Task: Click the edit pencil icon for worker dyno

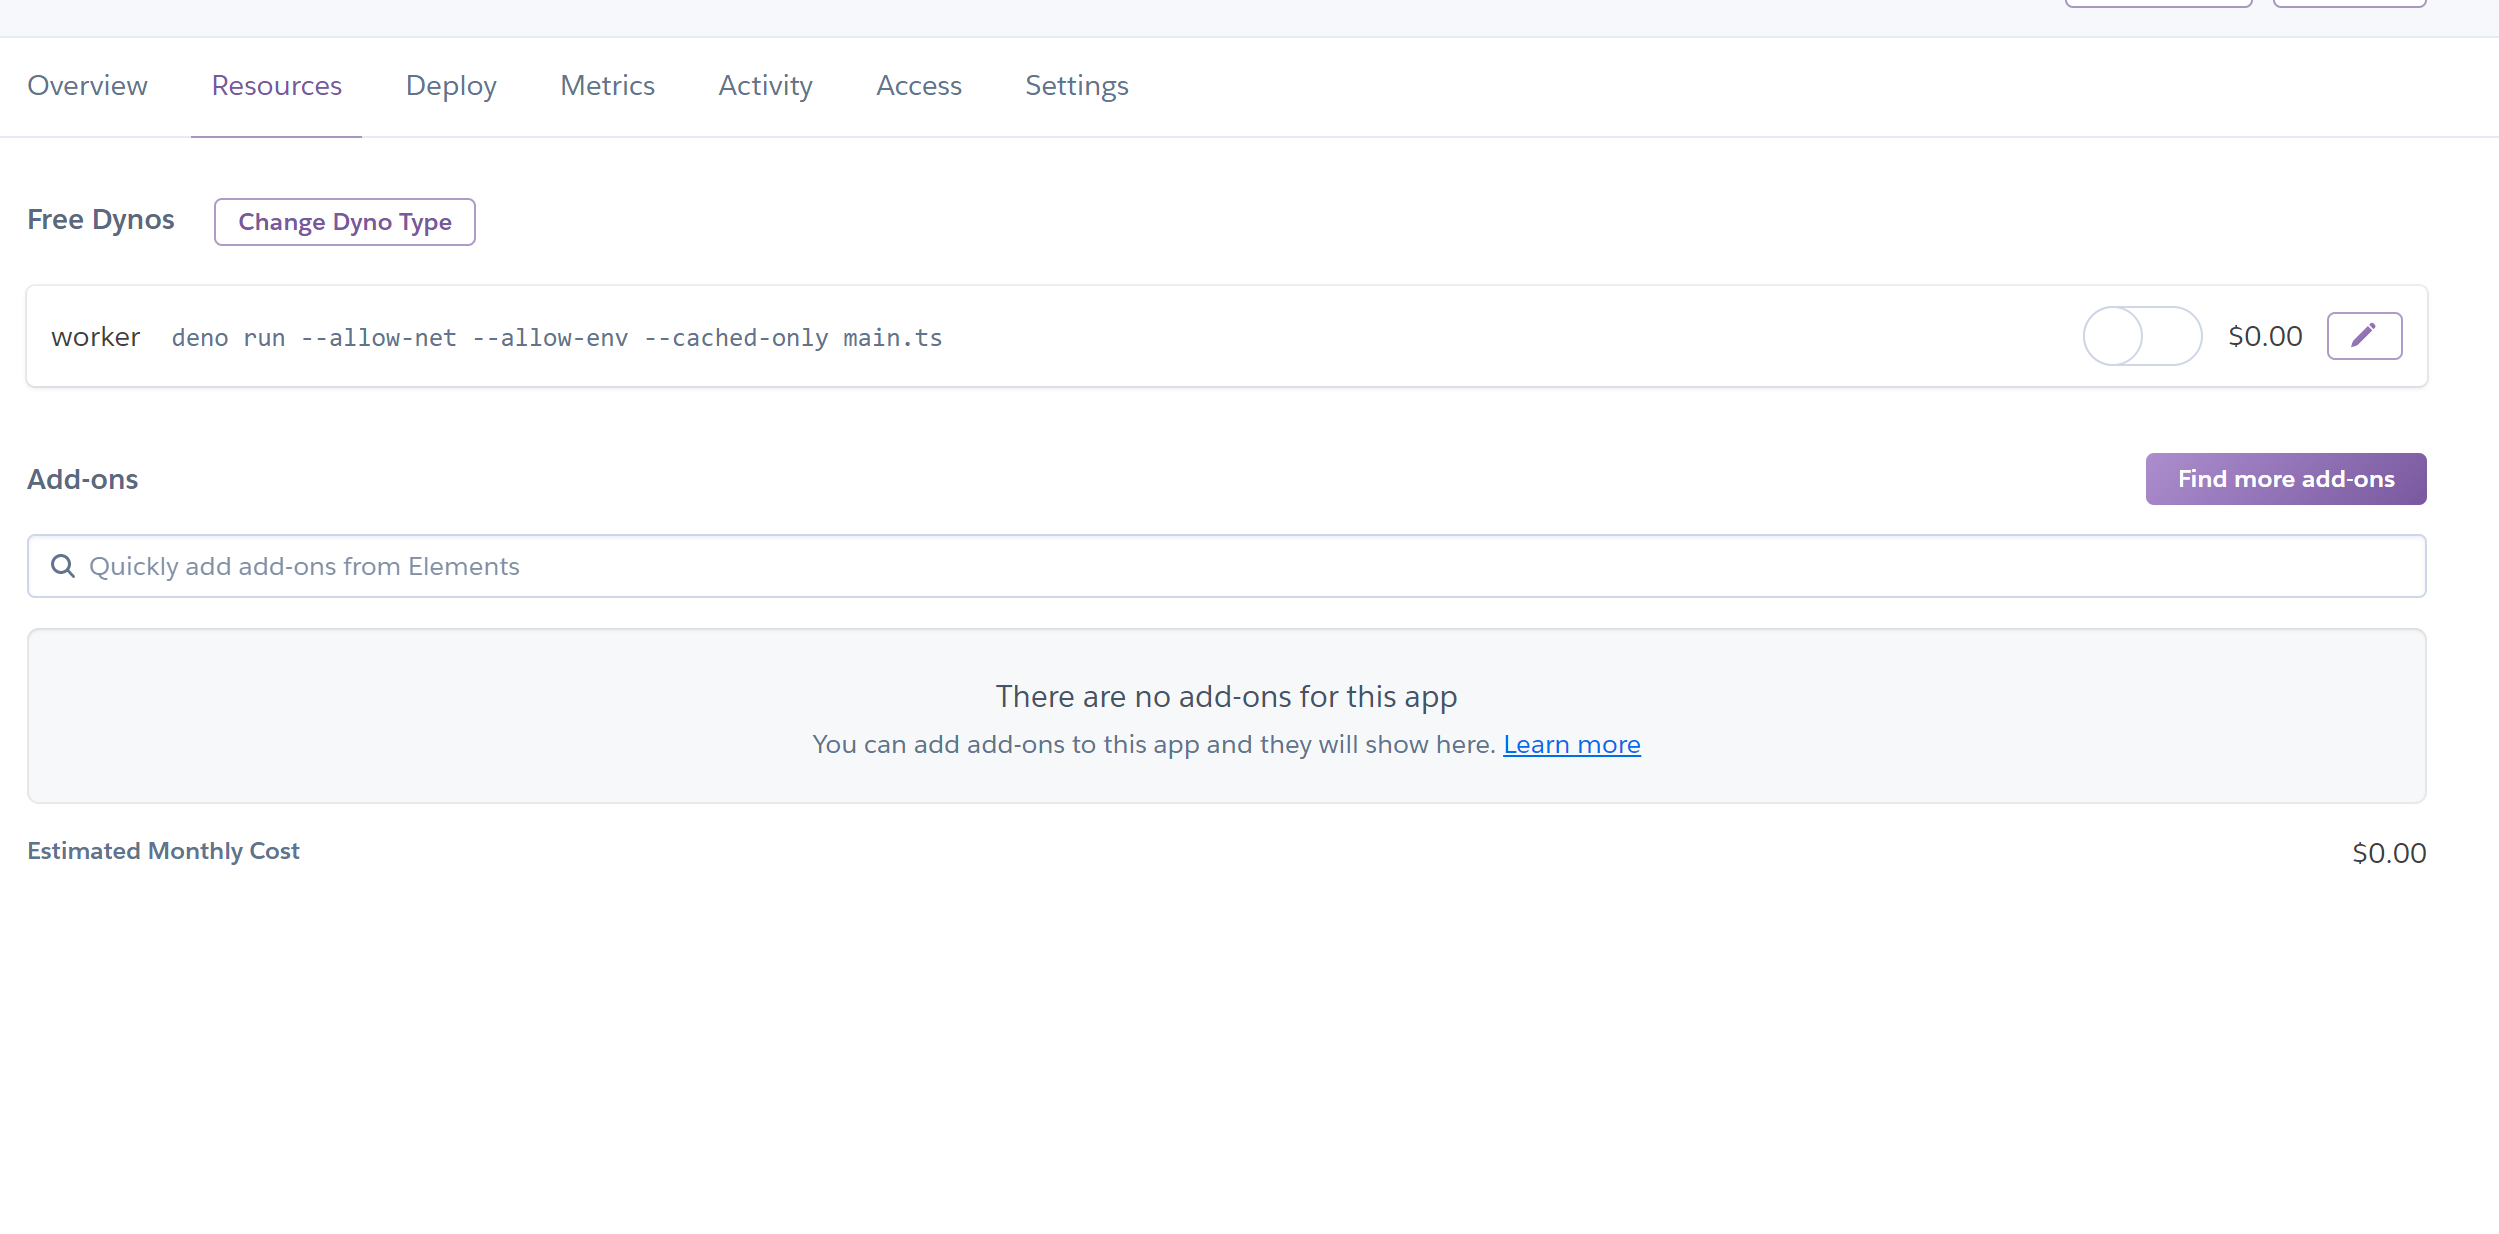Action: click(2365, 336)
